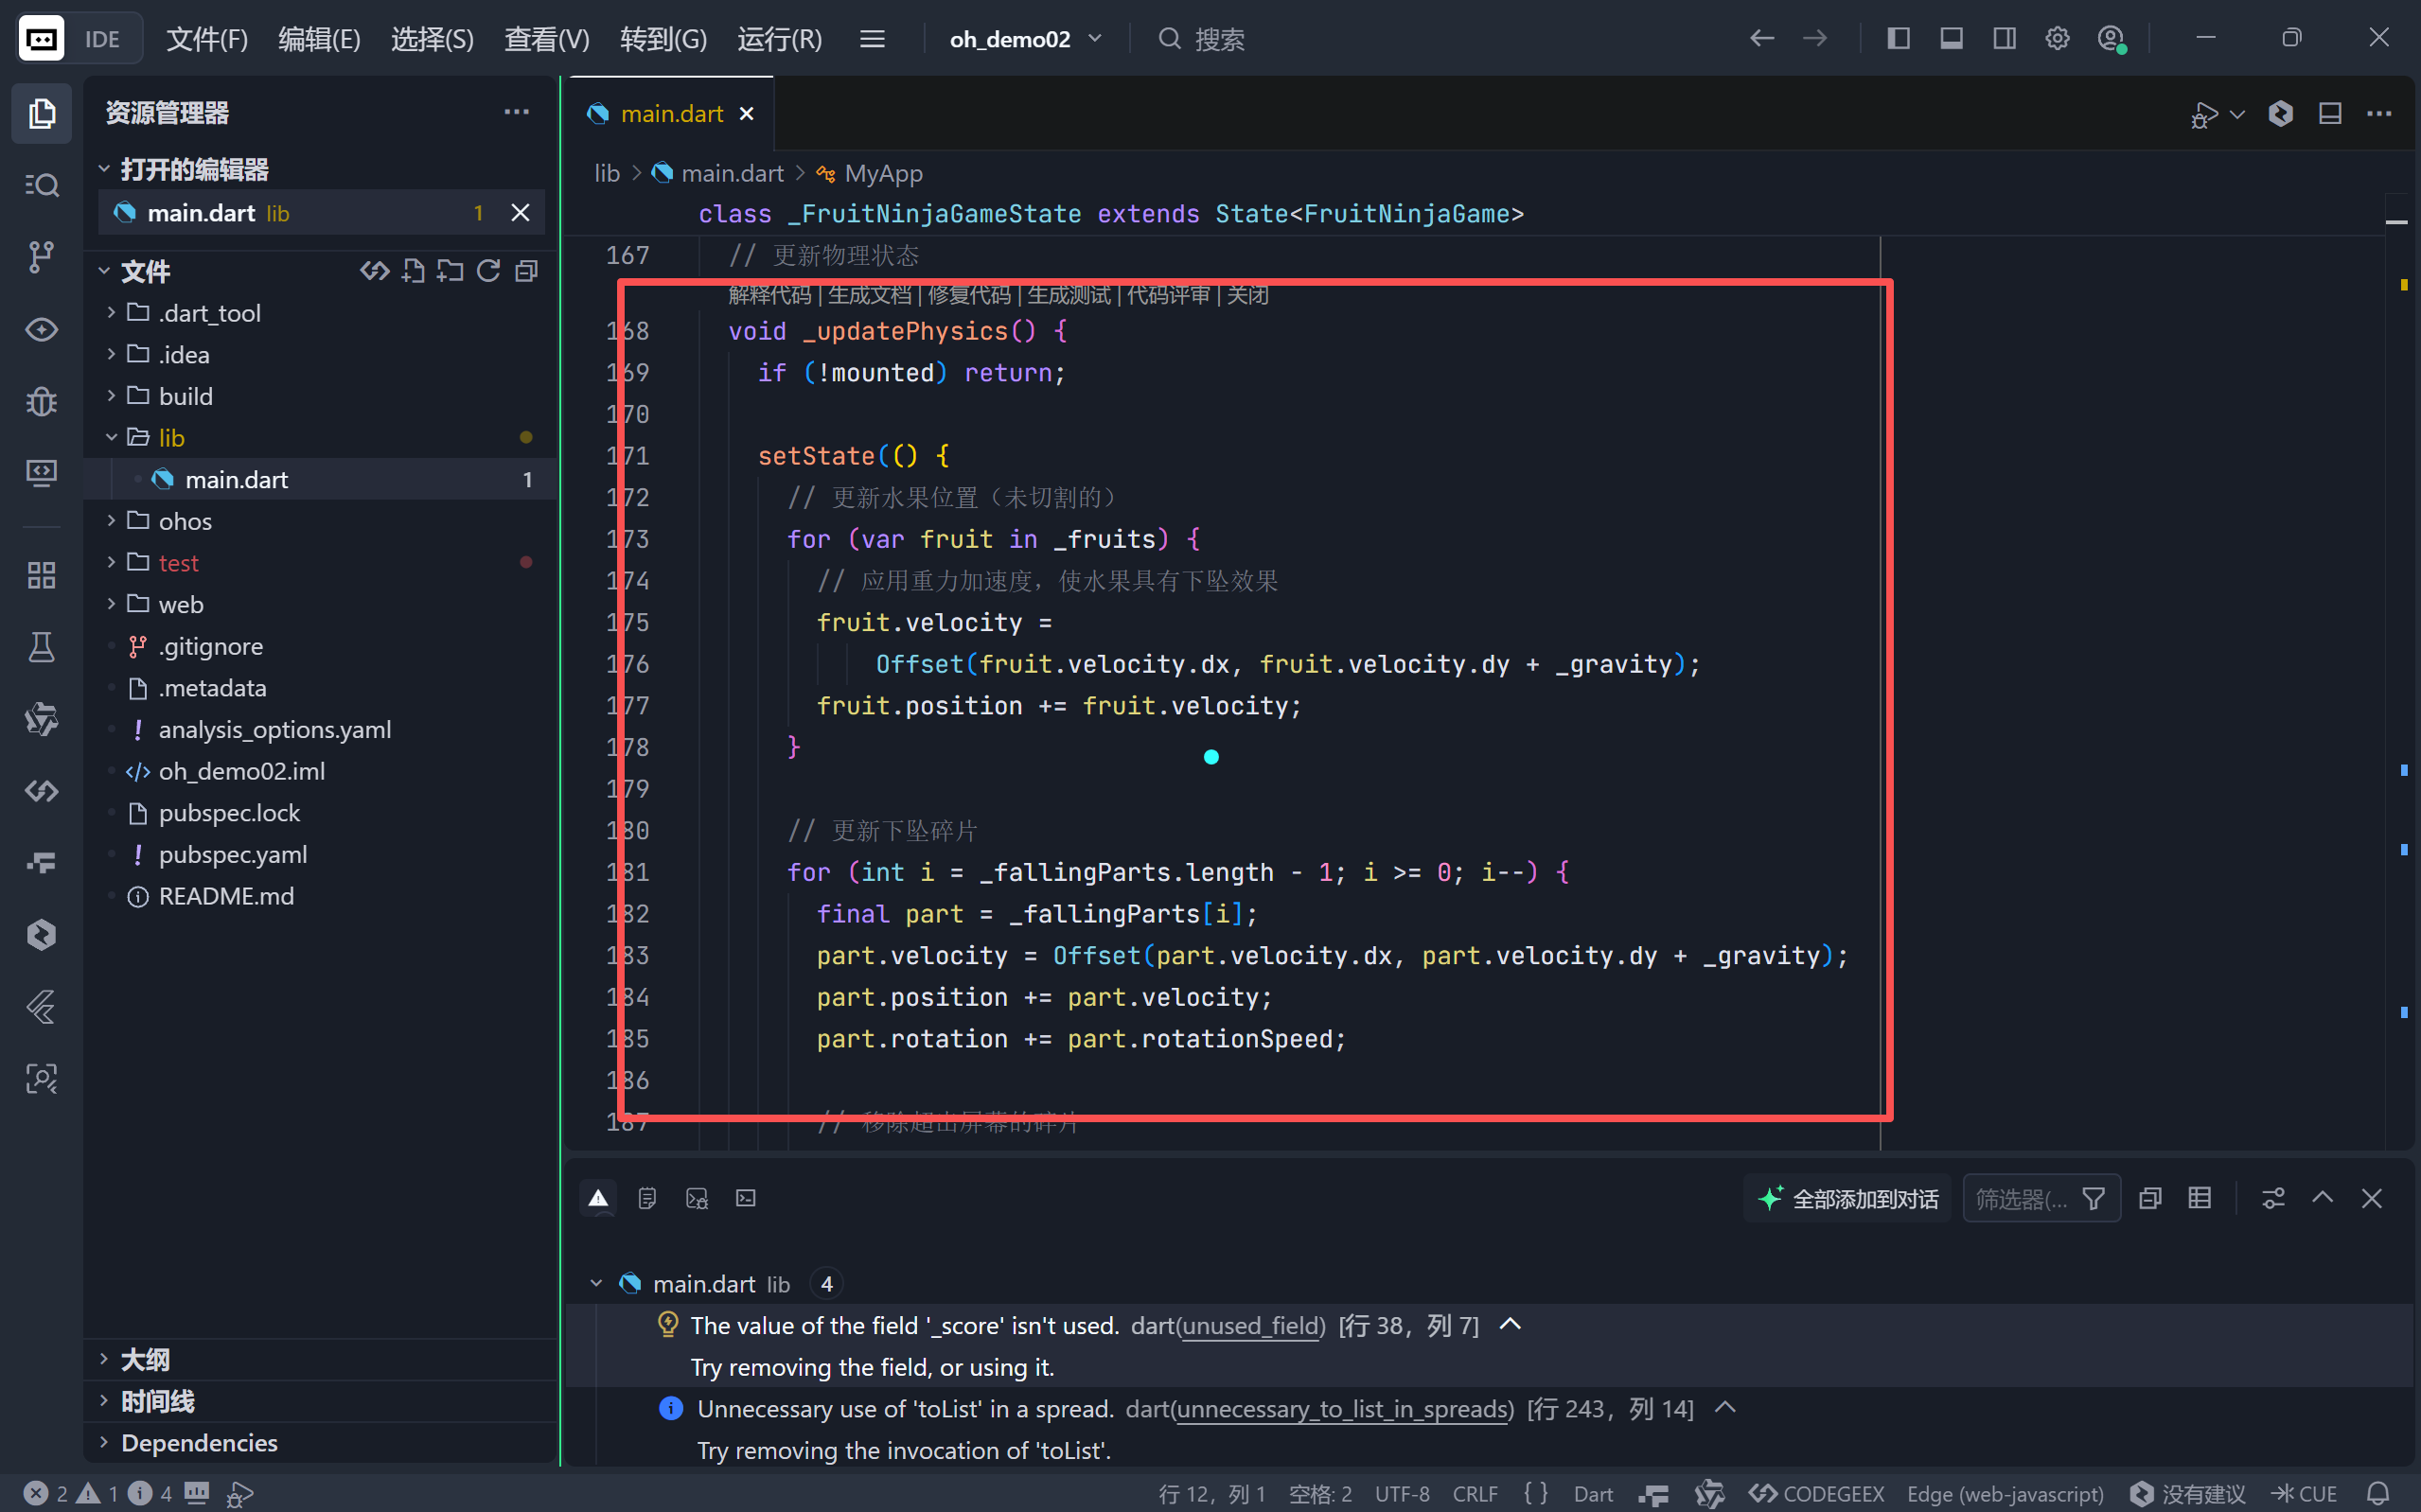Open the Search view in sidebar
2421x1512 pixels.
point(41,185)
